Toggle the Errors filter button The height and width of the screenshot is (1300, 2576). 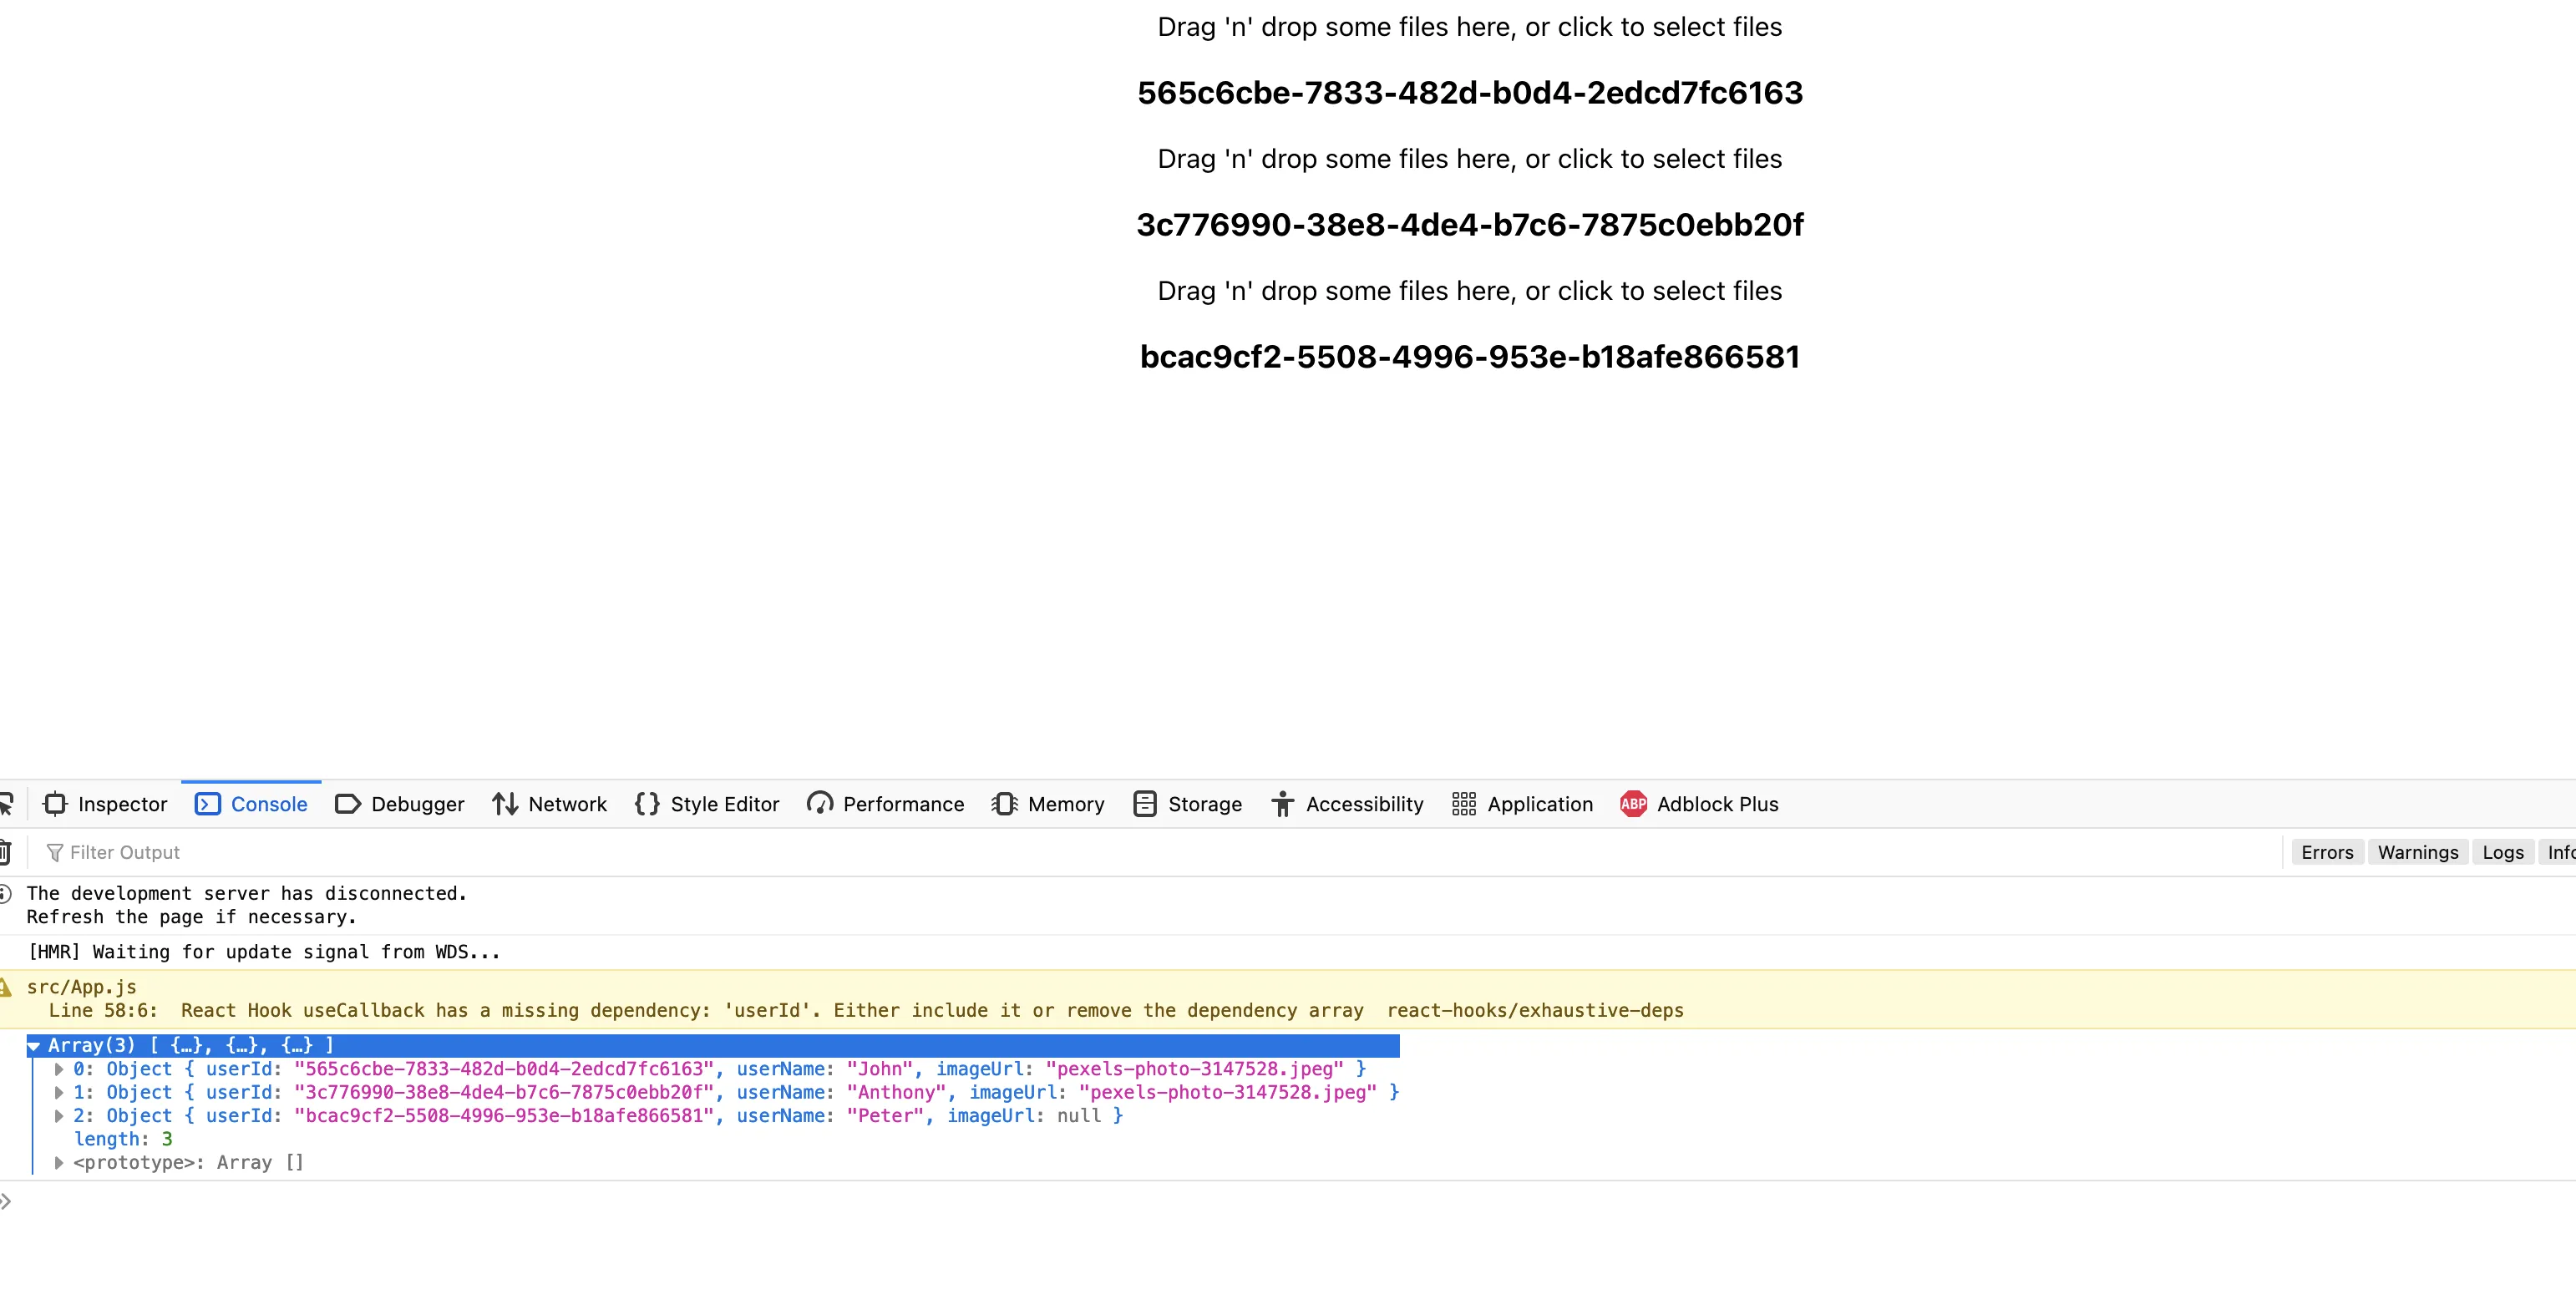tap(2327, 852)
